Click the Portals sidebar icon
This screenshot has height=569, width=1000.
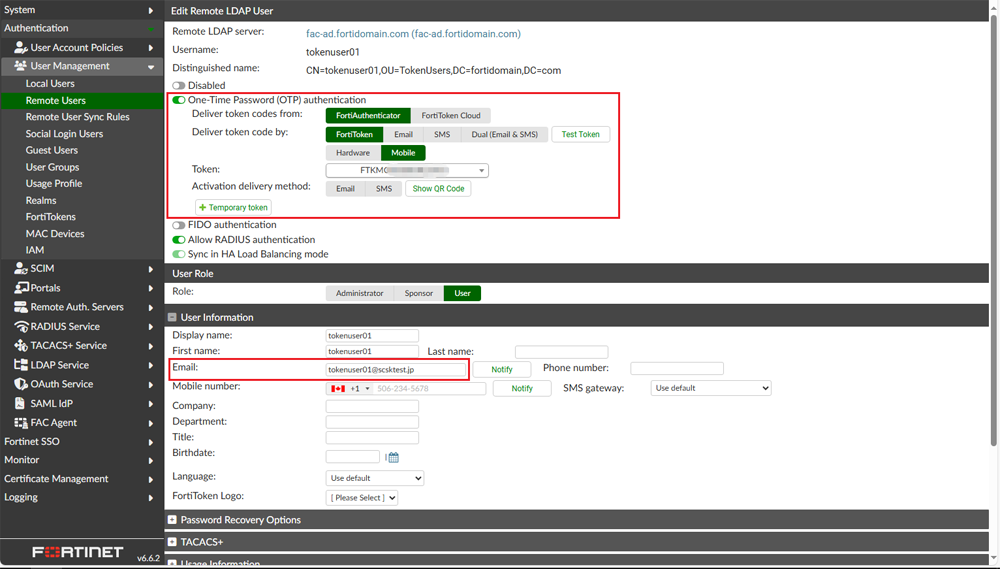[x=21, y=288]
